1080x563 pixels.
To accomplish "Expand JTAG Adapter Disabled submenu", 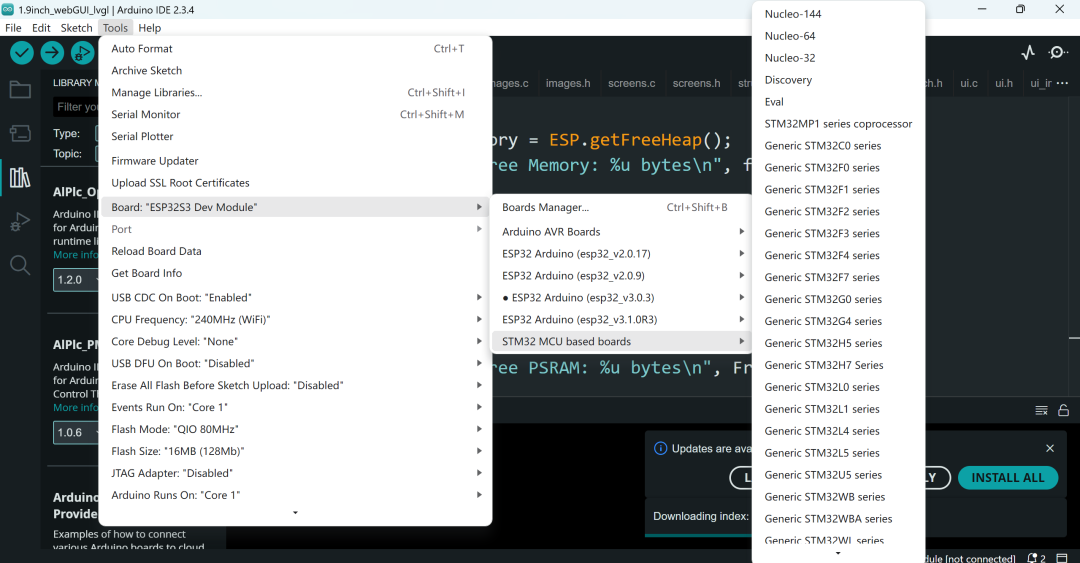I will coord(295,473).
